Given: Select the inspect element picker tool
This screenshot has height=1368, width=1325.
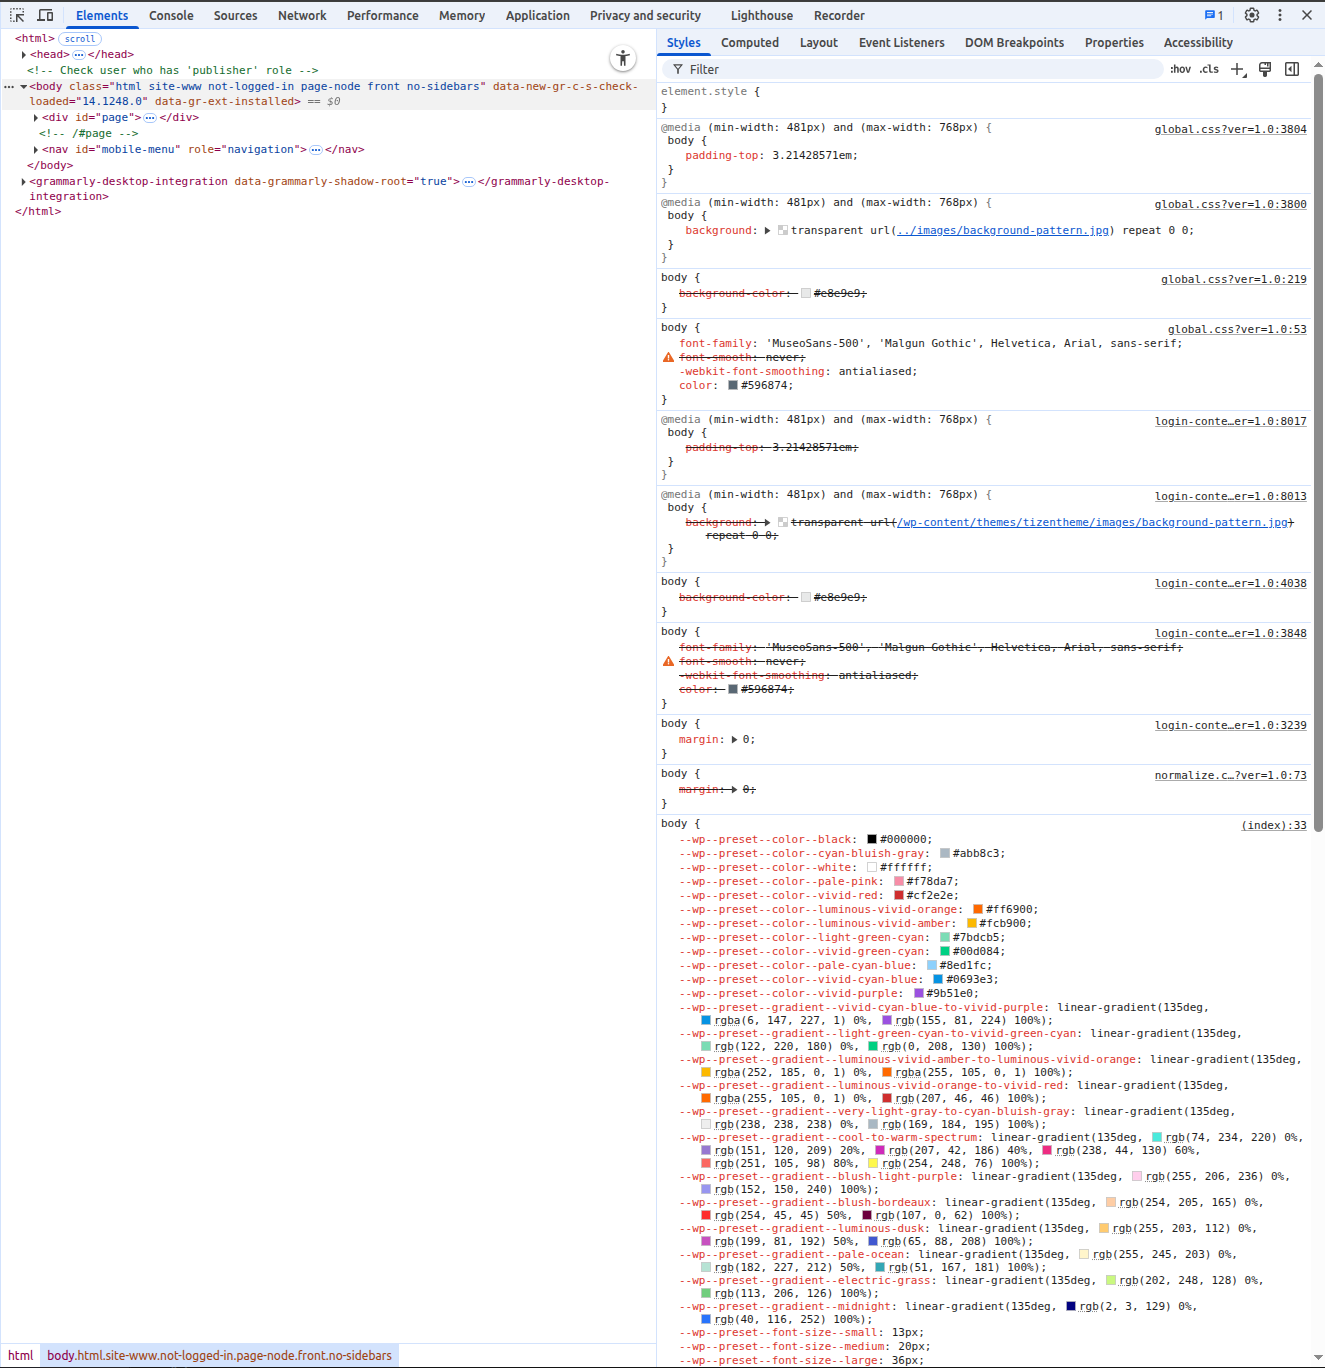Looking at the screenshot, I should tap(16, 15).
